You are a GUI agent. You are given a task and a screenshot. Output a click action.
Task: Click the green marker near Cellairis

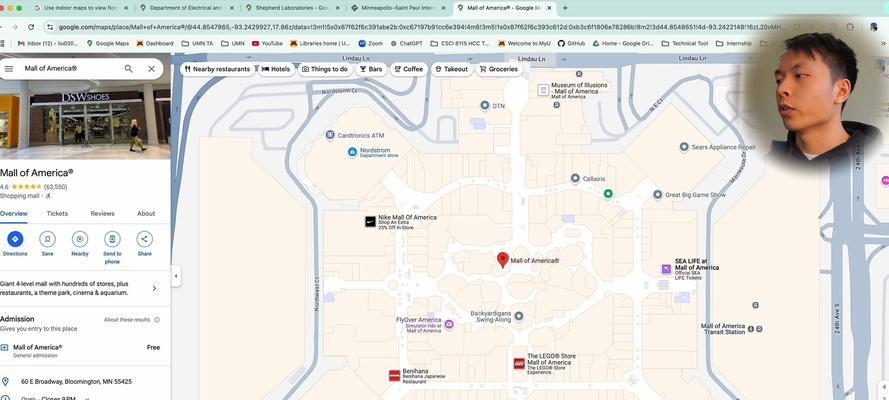coord(608,194)
